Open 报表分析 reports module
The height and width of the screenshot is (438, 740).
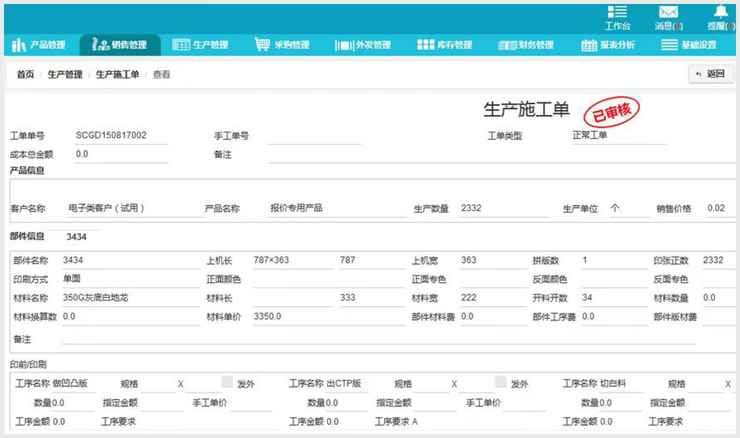tap(609, 45)
